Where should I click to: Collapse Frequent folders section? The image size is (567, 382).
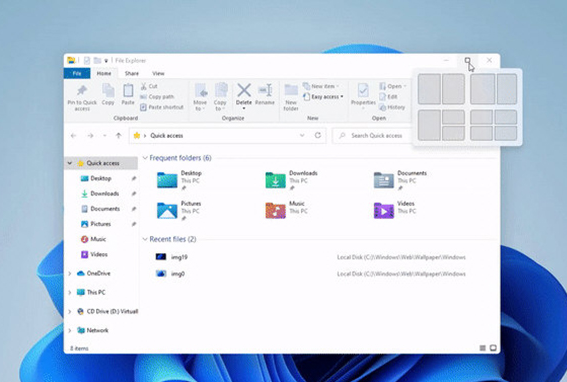point(145,158)
